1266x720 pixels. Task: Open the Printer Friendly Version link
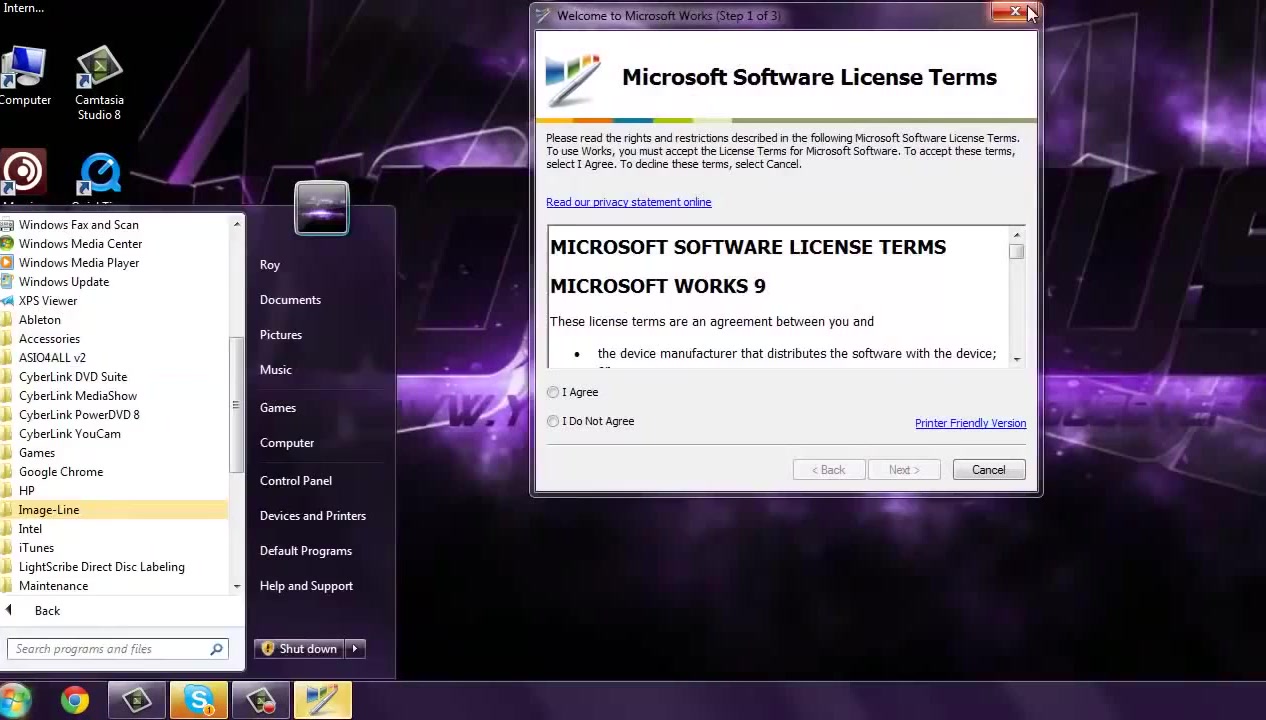coord(969,423)
